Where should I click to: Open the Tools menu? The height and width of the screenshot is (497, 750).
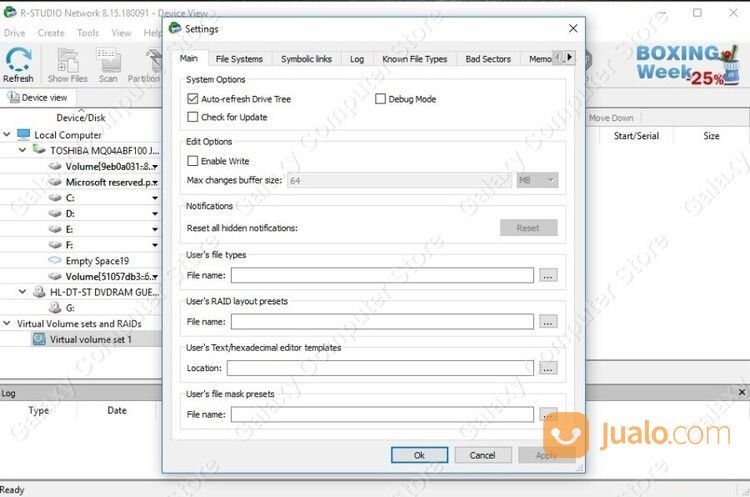tap(88, 33)
